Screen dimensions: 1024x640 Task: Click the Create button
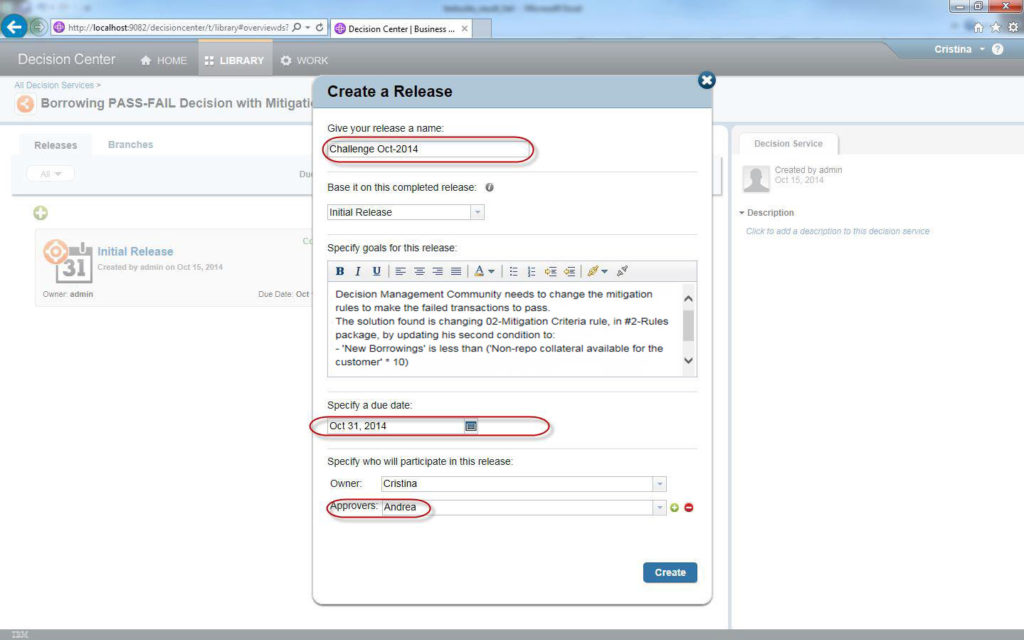pos(669,573)
